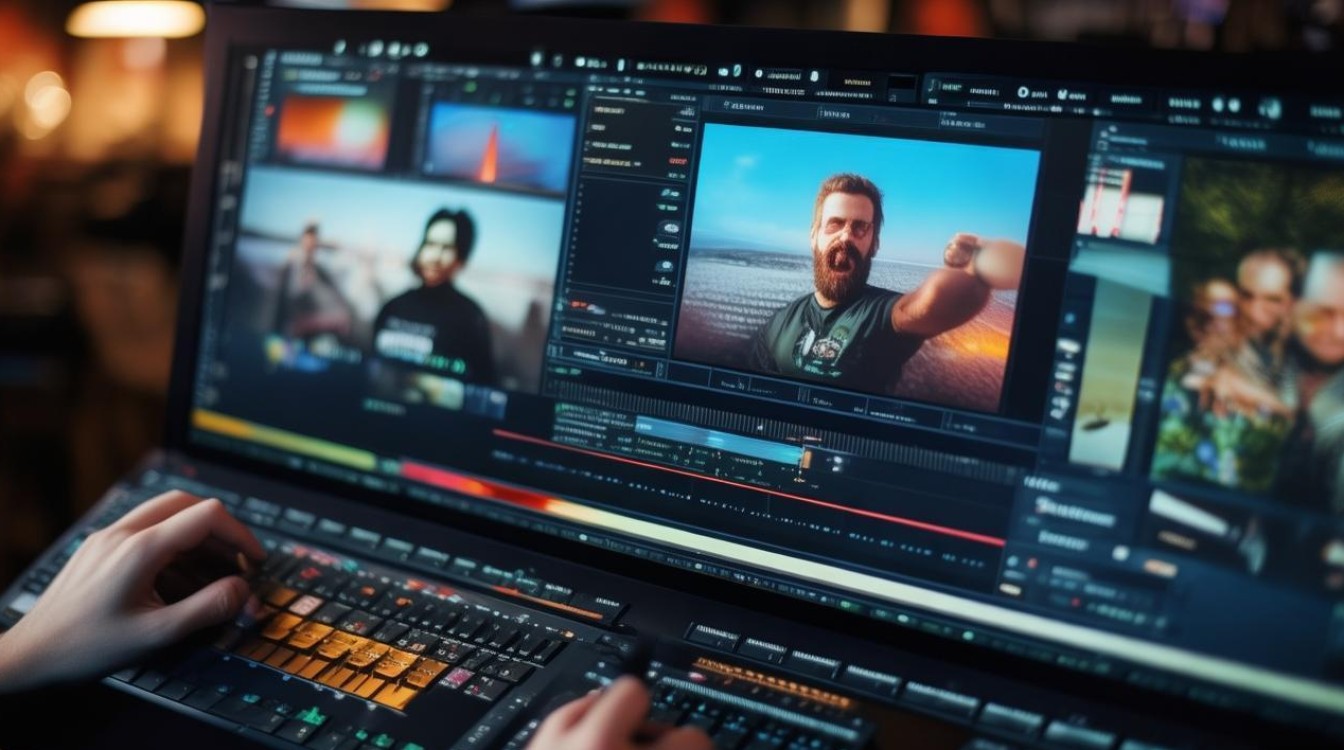Select the blue clip on the timeline
This screenshot has height=750, width=1344.
click(x=718, y=441)
